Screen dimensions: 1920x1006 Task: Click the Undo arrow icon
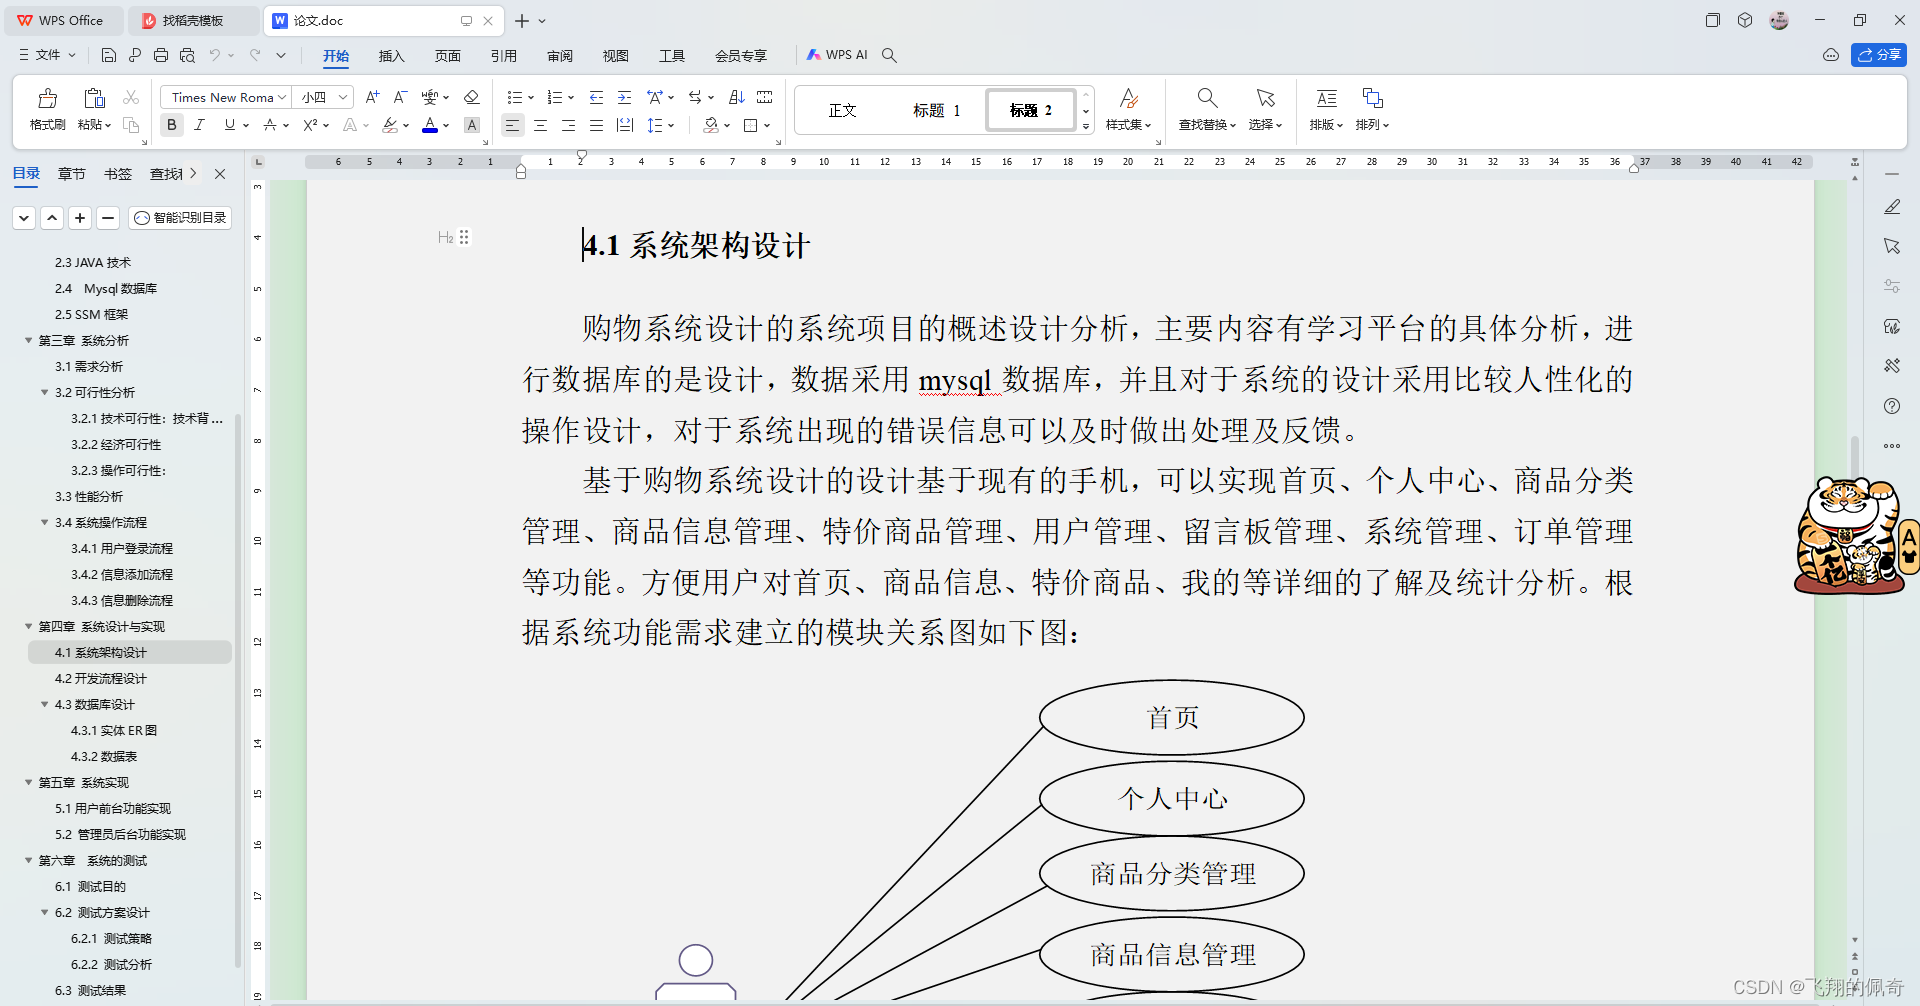(x=214, y=55)
